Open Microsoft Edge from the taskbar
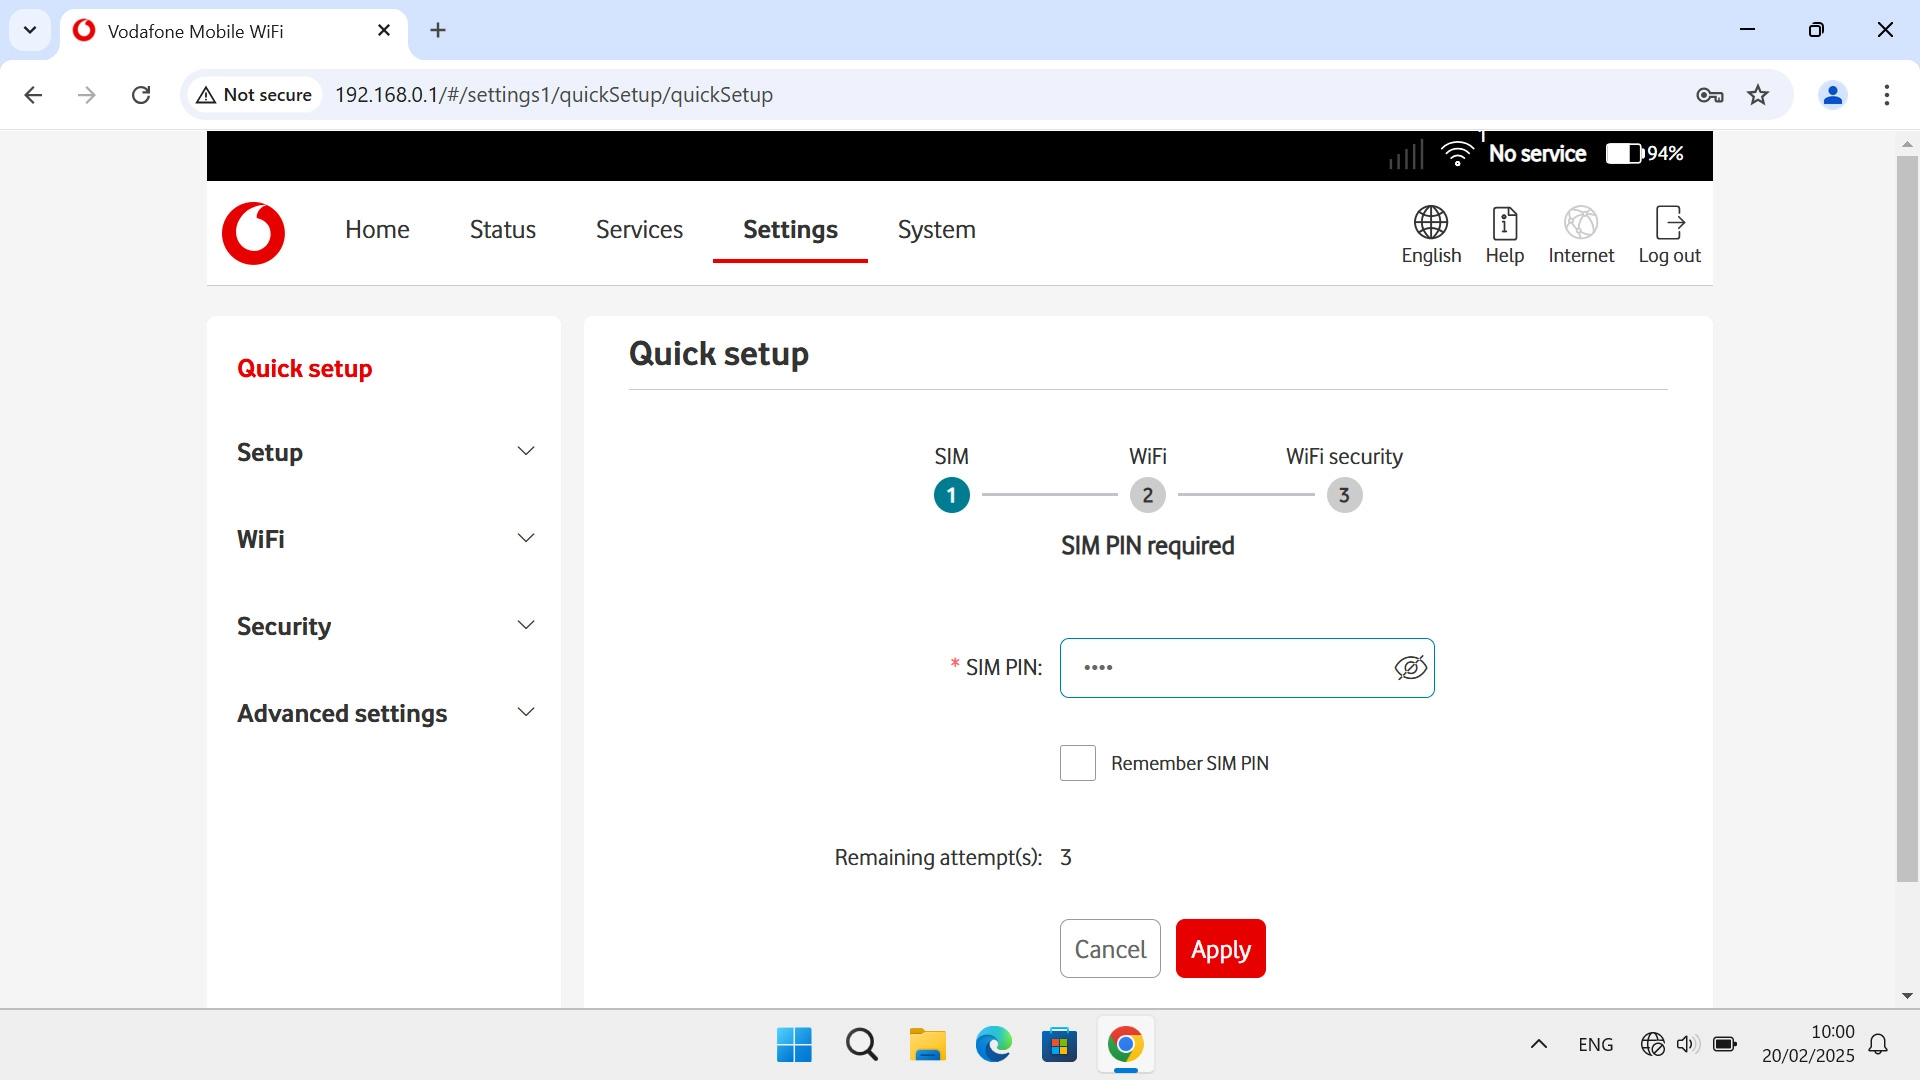 click(x=993, y=1045)
